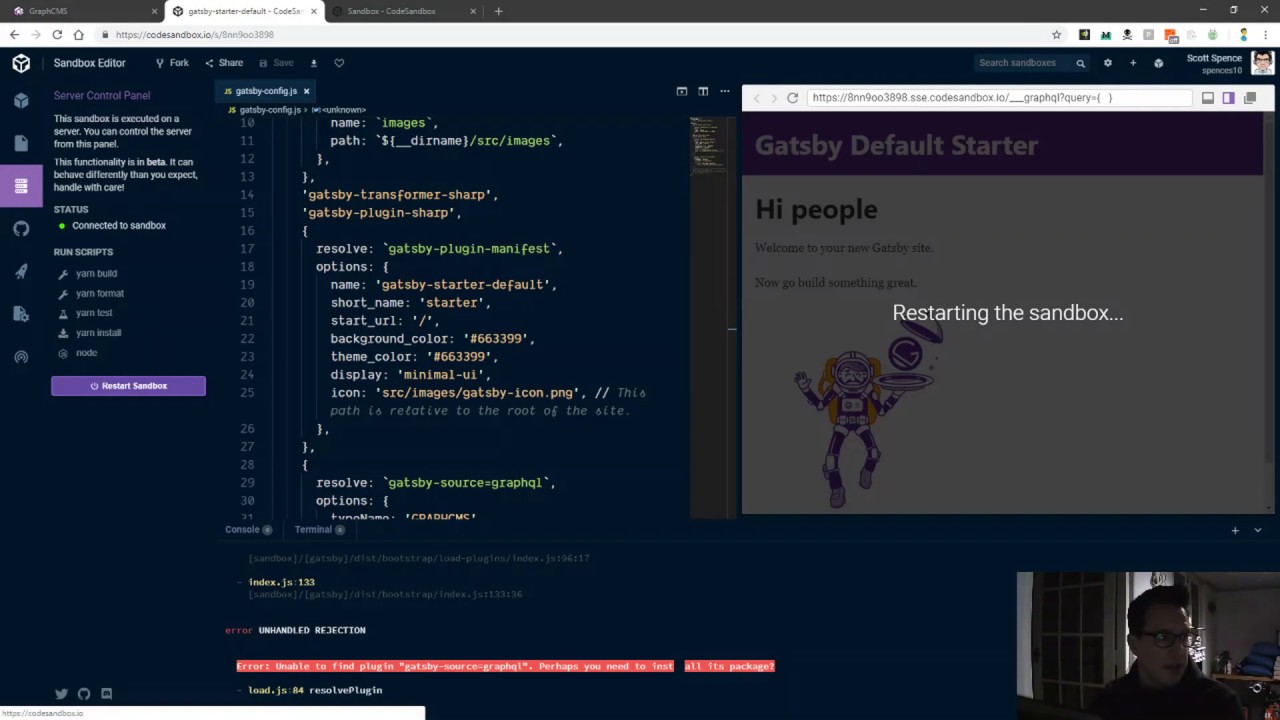Image resolution: width=1280 pixels, height=720 pixels.
Task: Open the File Explorer sidebar icon
Action: pyautogui.click(x=21, y=143)
